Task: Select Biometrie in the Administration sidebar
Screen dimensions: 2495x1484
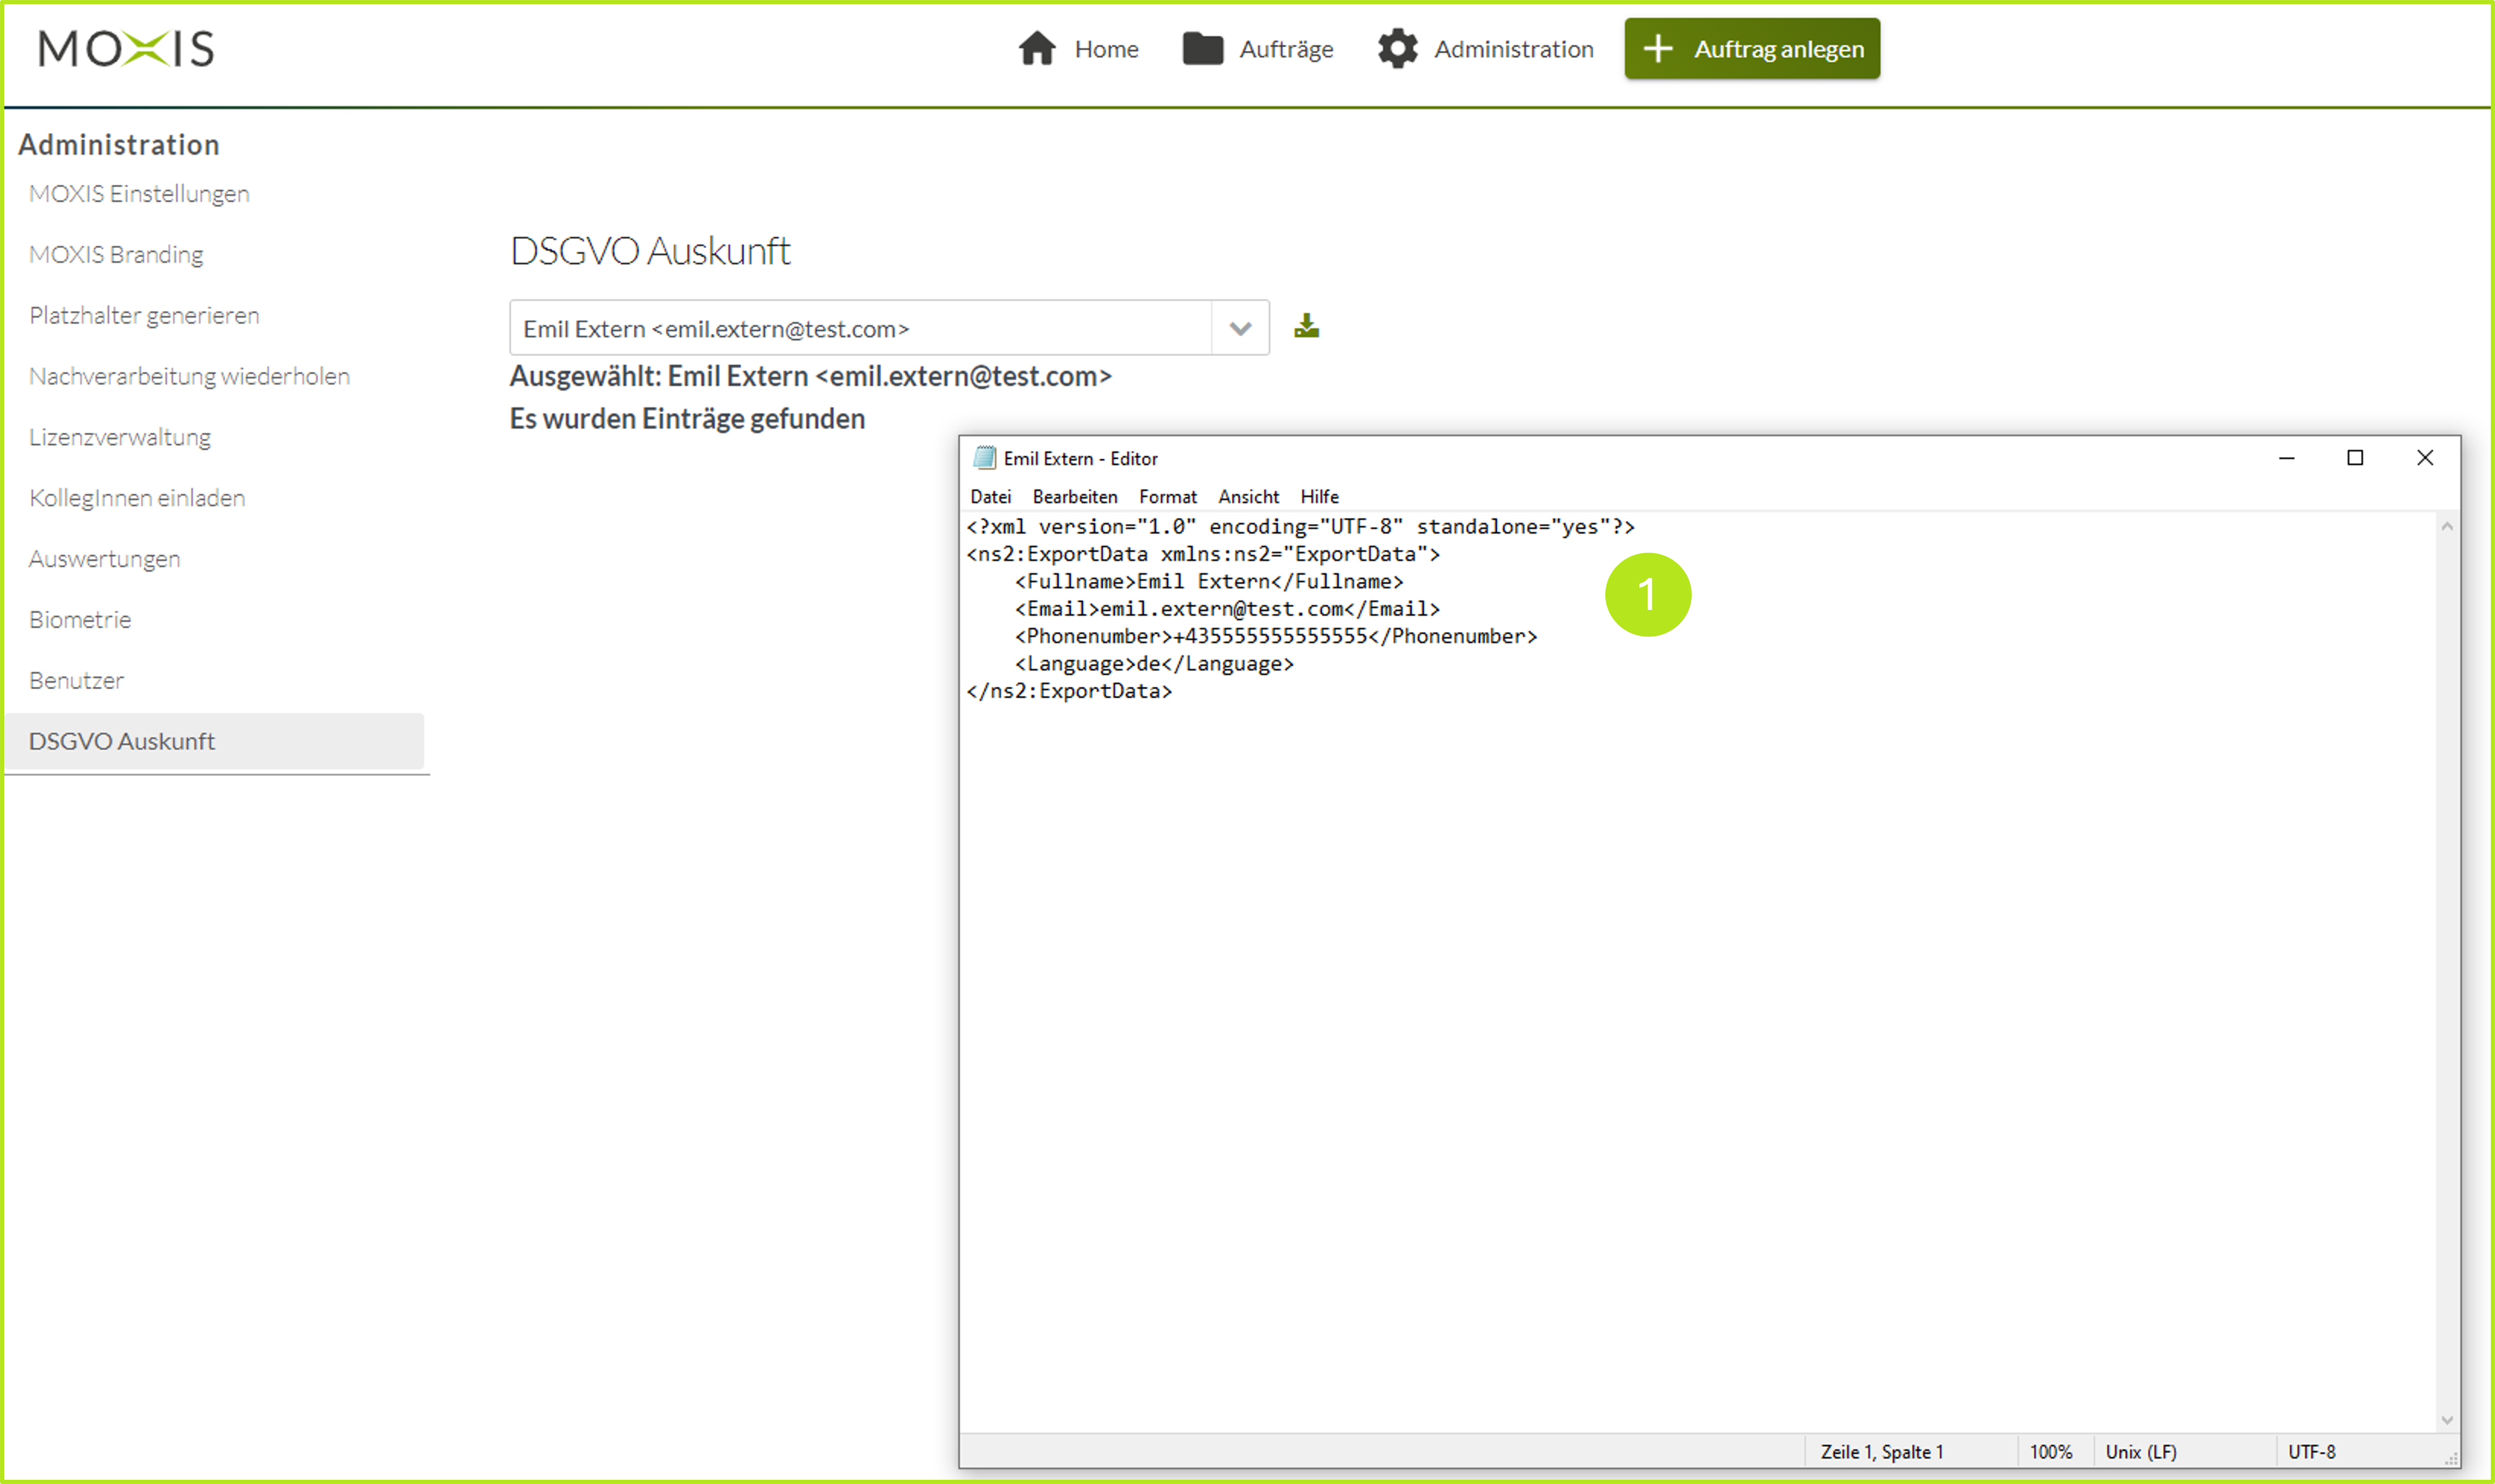Action: (80, 619)
